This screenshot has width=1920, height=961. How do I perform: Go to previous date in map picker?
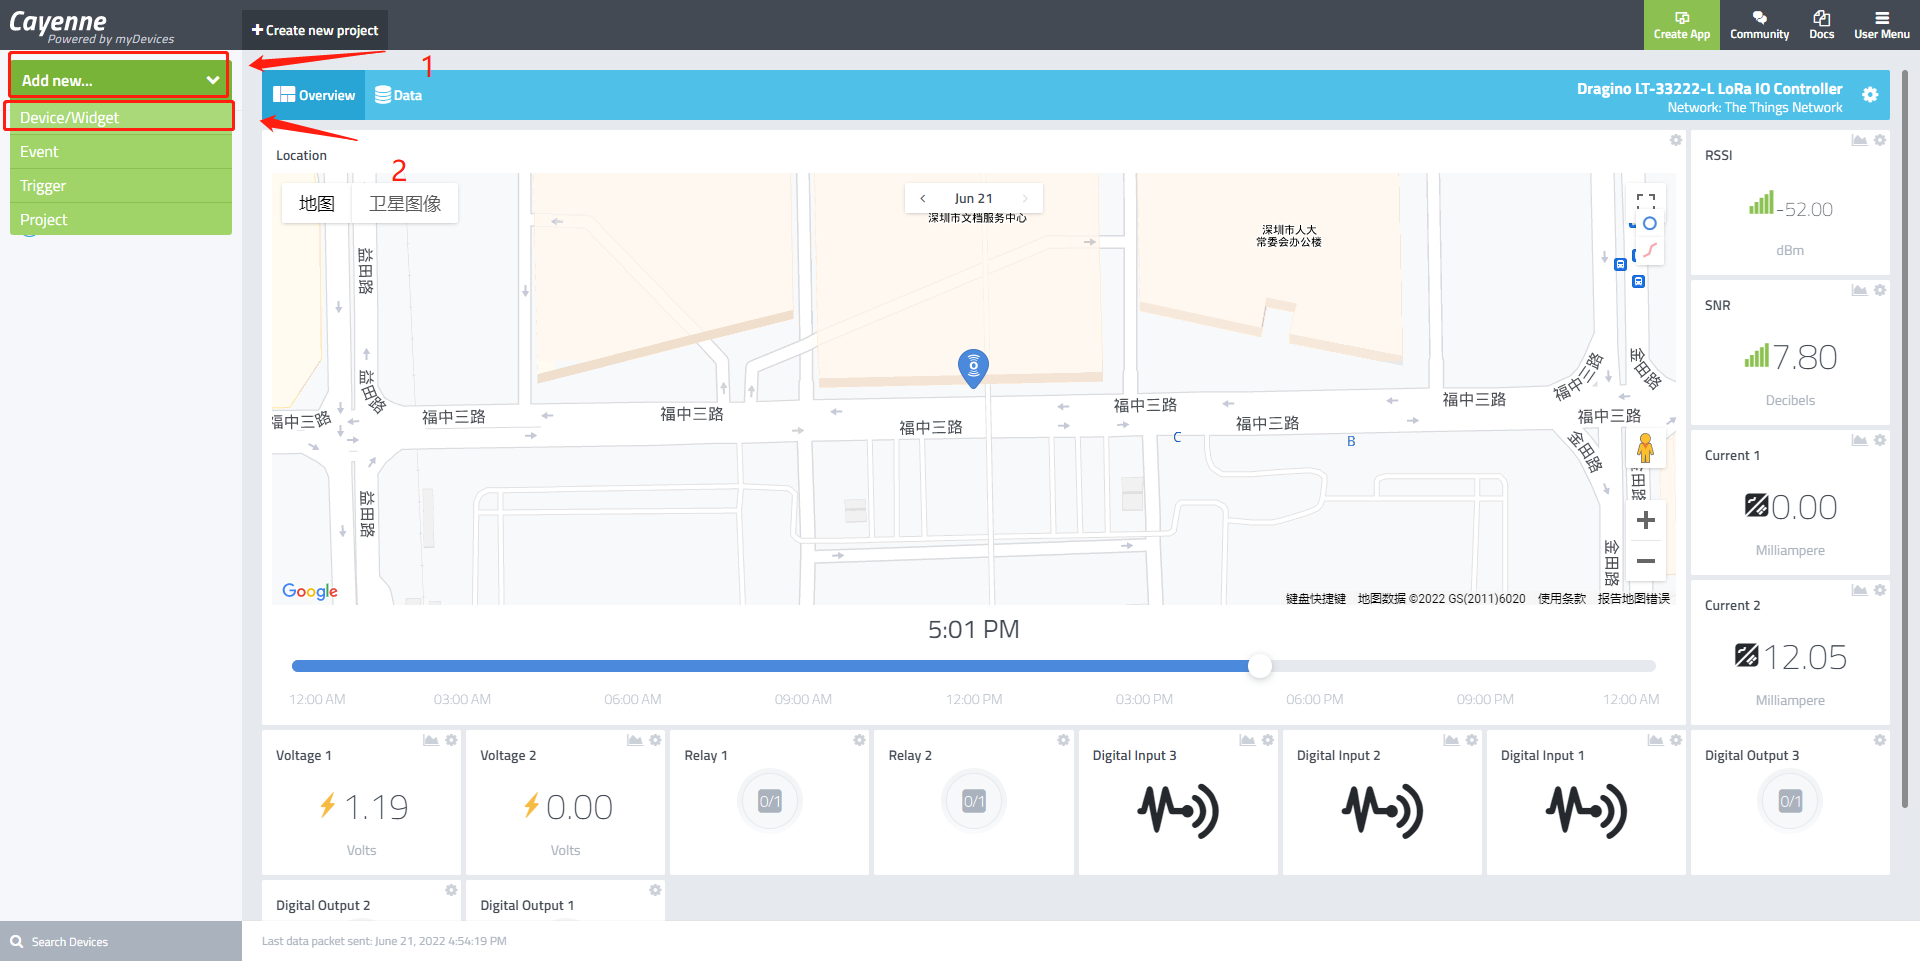click(923, 198)
